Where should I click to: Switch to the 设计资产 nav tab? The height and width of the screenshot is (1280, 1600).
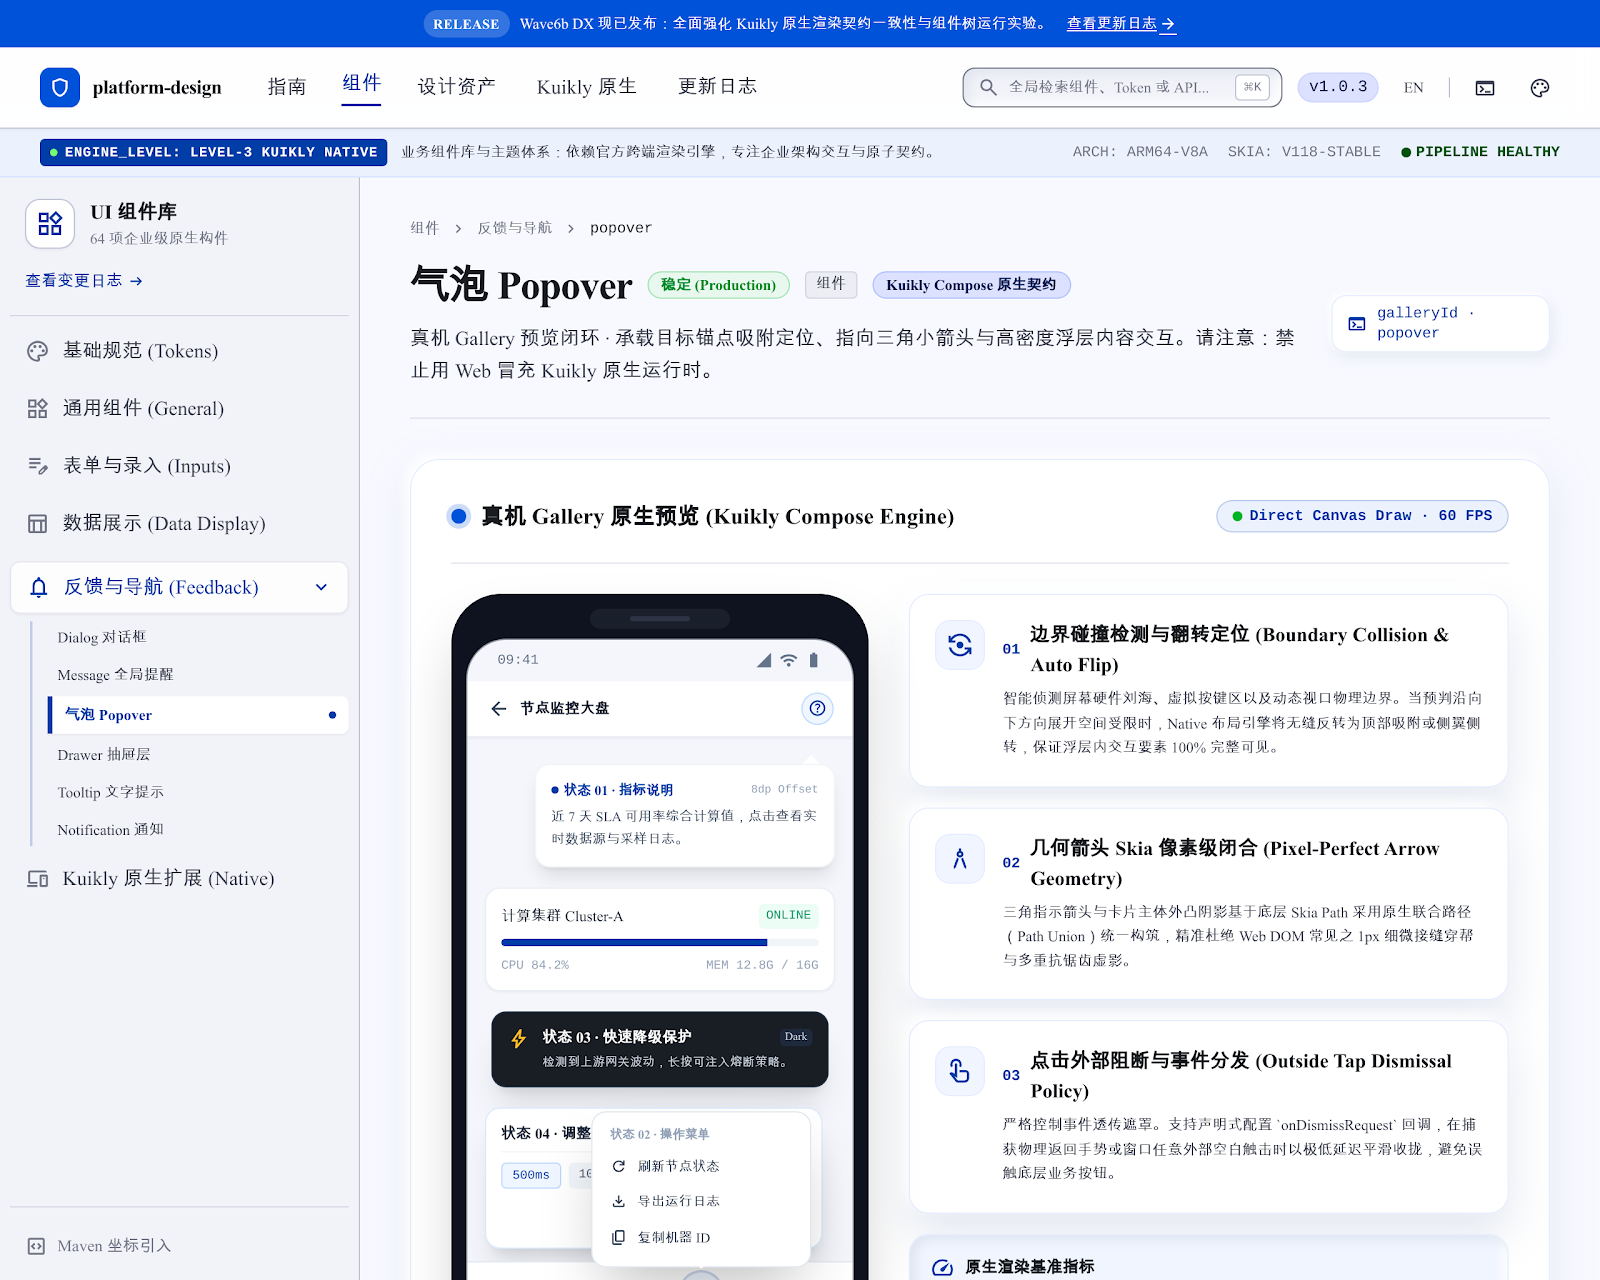tap(456, 87)
